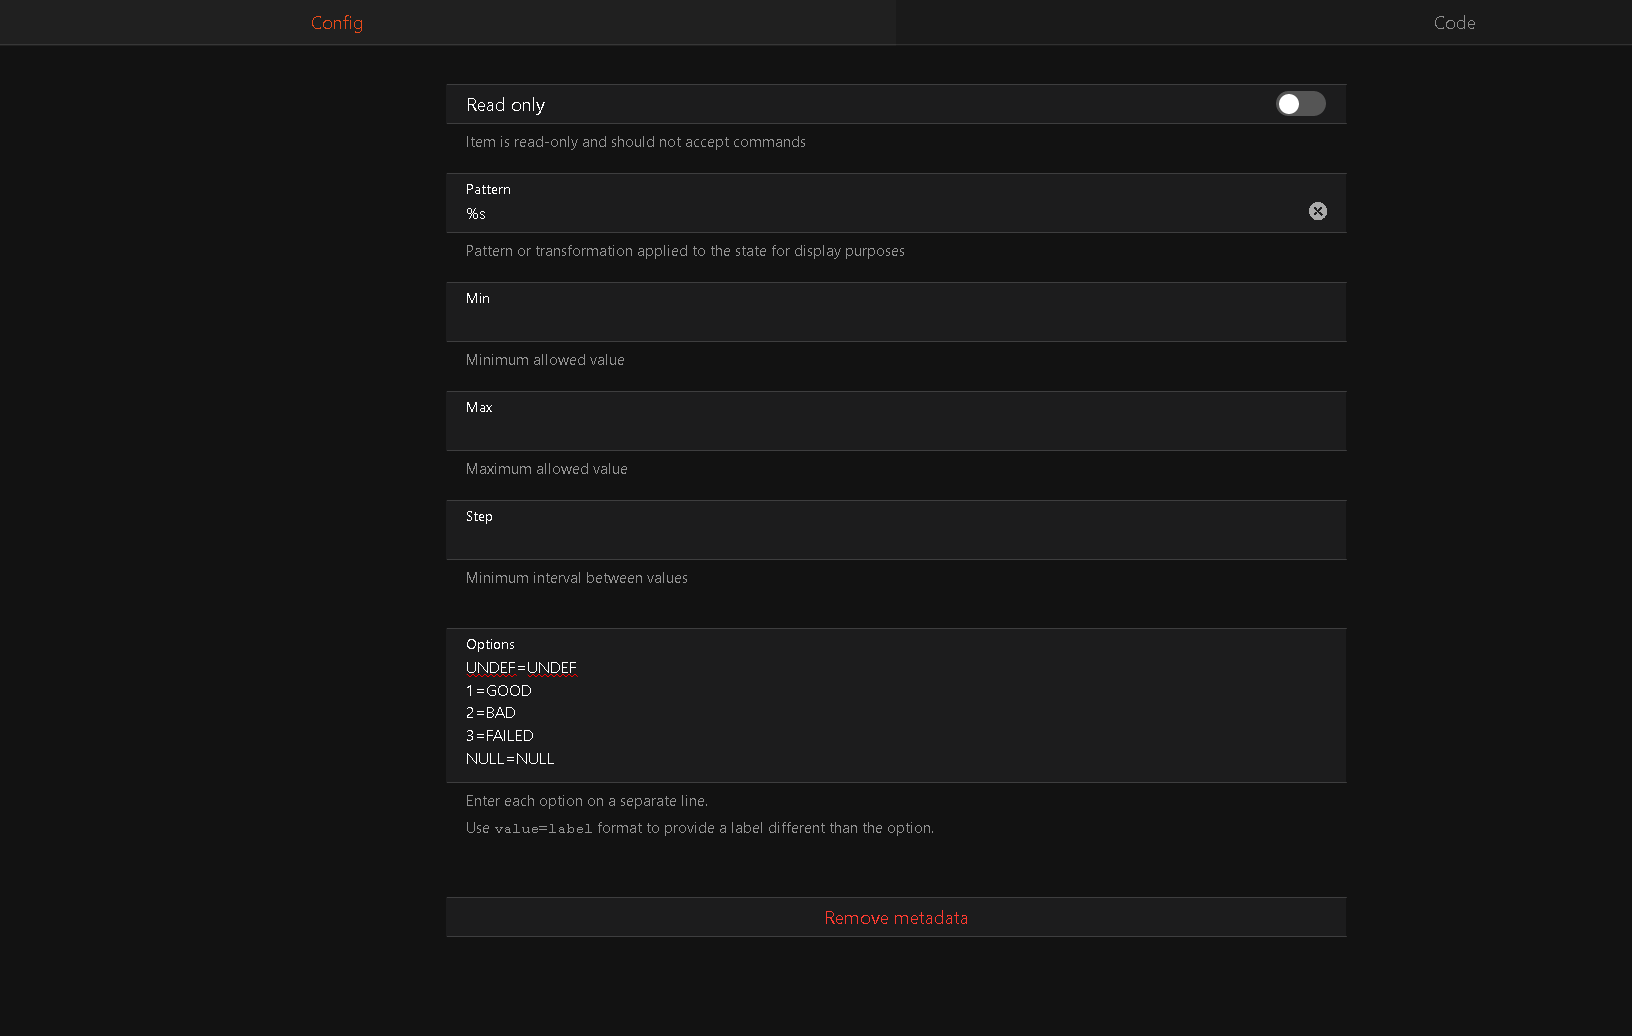Screen dimensions: 1632x1036
Task: Focus the Pattern field containing %s
Action: (x=880, y=214)
